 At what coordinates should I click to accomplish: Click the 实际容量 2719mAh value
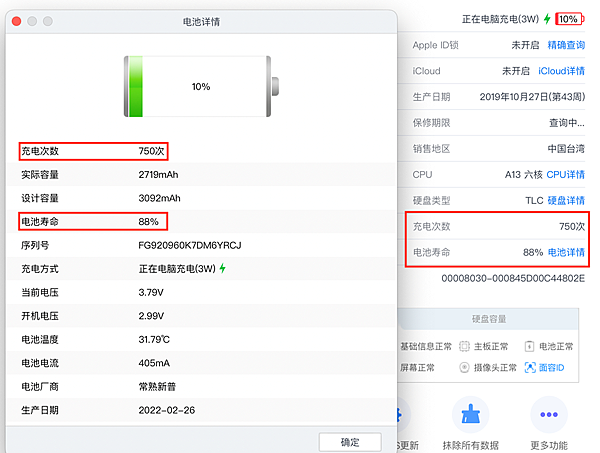158,175
